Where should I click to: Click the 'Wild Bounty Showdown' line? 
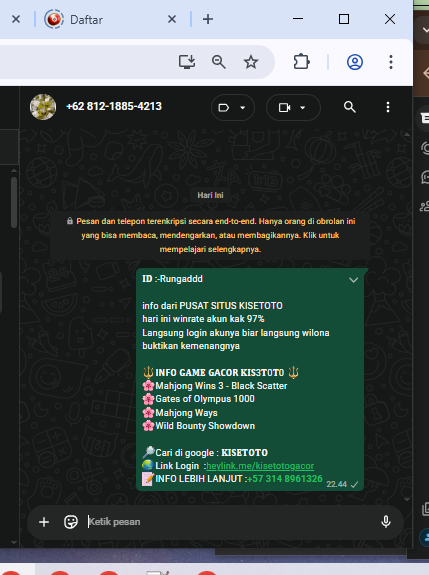205,426
